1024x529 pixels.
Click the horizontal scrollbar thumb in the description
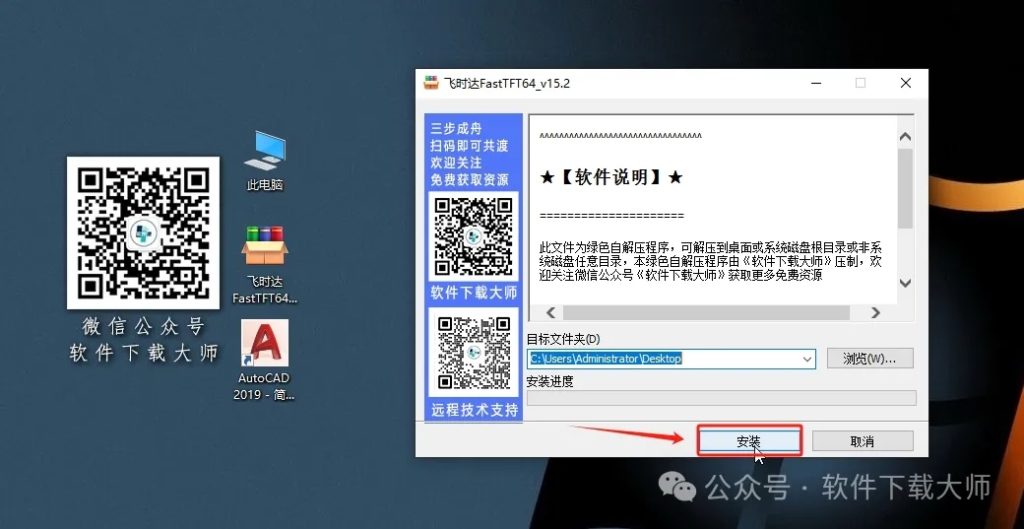(706, 312)
